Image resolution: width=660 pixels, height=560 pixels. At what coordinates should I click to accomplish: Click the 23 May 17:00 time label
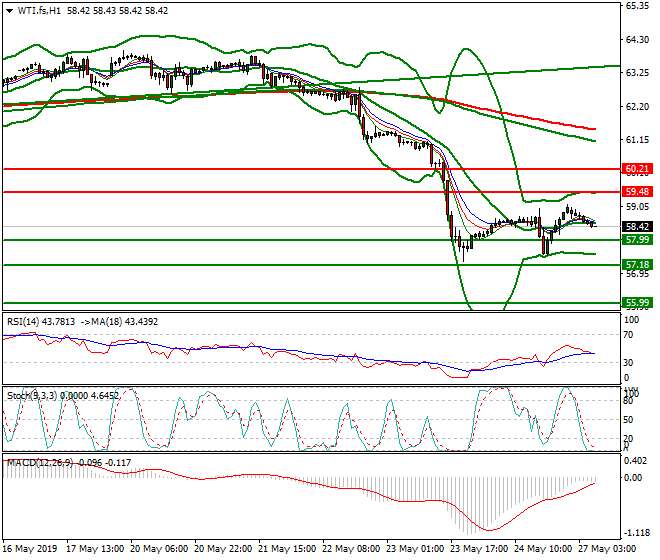[x=479, y=549]
